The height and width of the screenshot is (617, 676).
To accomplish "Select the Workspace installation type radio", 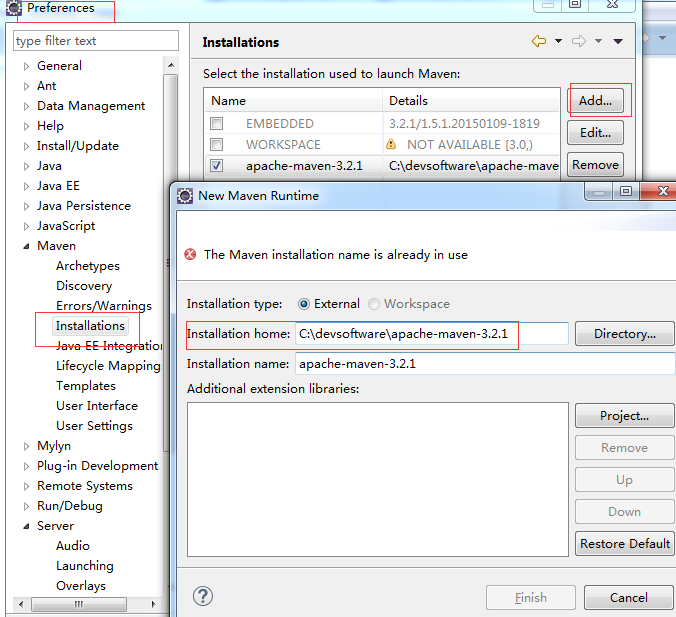I will point(374,304).
